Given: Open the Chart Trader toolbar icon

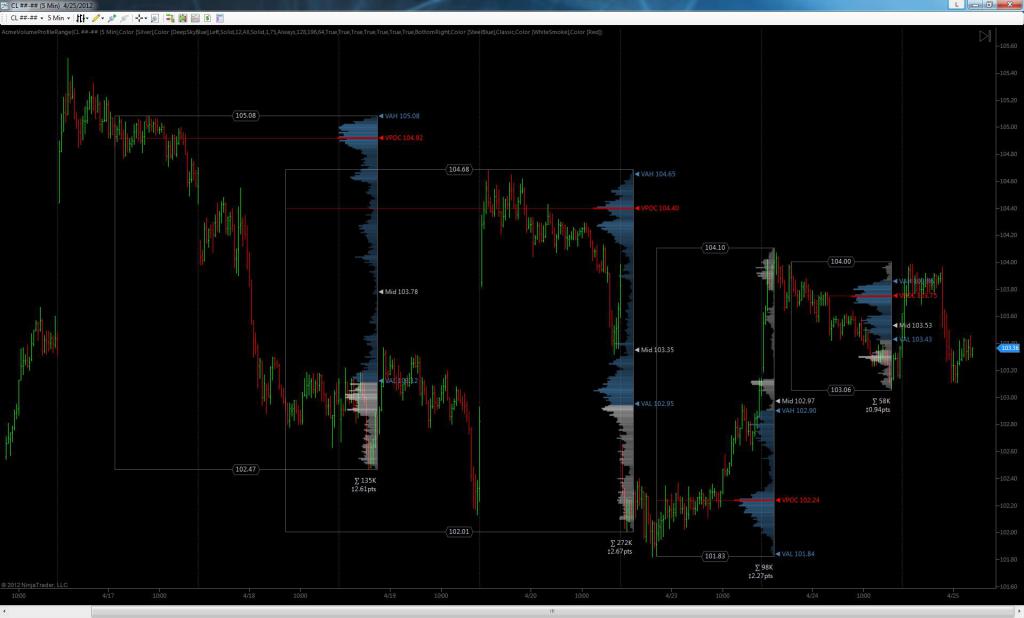Looking at the screenshot, I should [x=170, y=18].
